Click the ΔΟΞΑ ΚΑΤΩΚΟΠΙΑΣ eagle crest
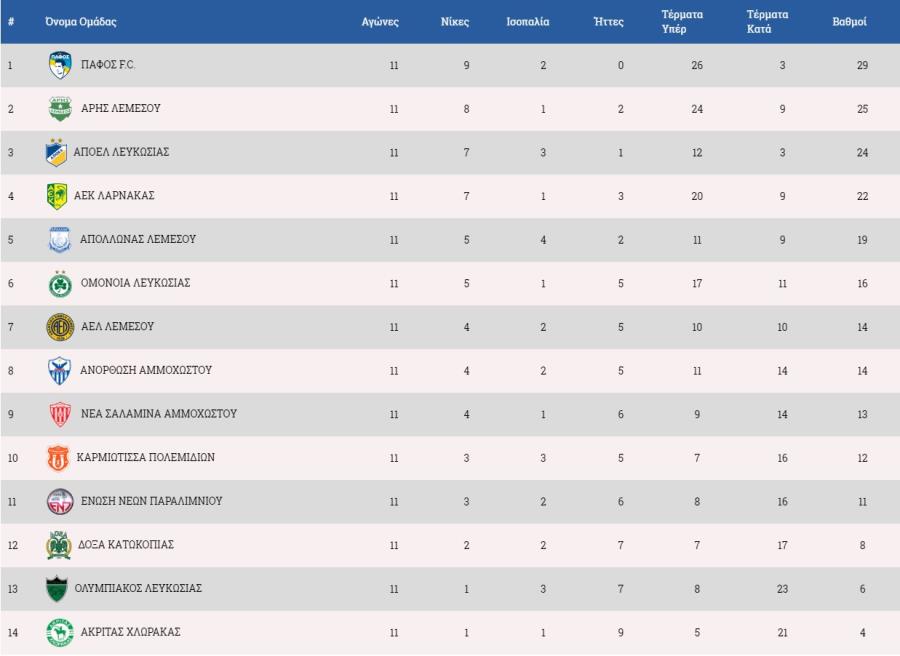 (58, 545)
